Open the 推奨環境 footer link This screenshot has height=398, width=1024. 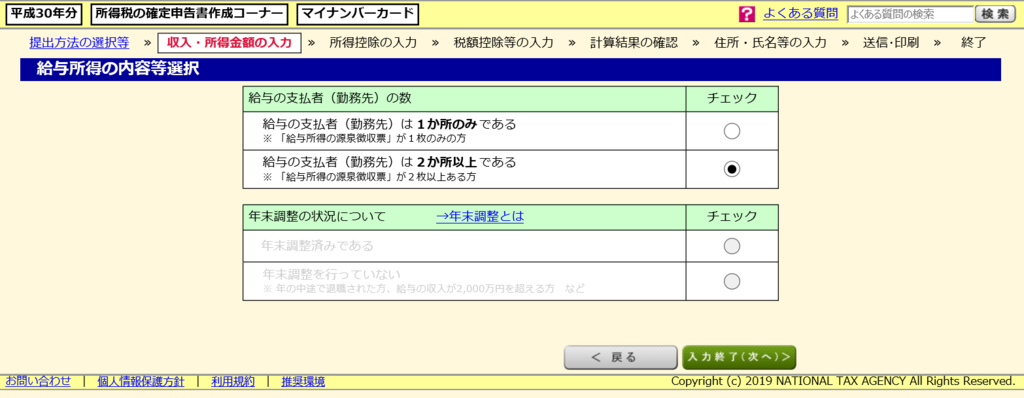click(303, 381)
